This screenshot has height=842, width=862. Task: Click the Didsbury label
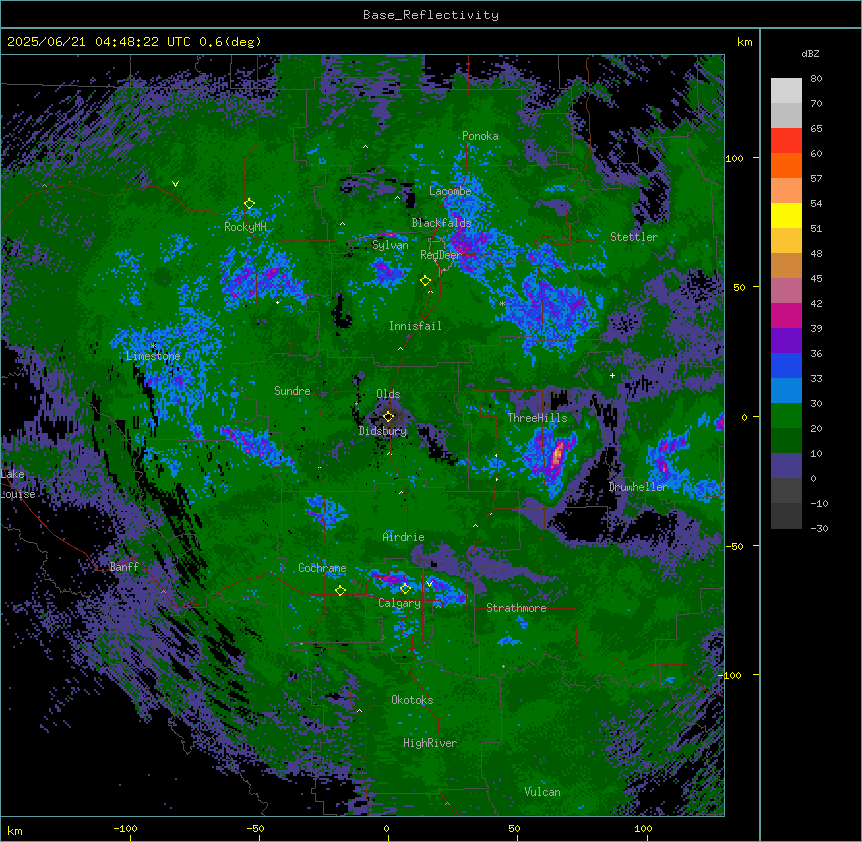[383, 431]
